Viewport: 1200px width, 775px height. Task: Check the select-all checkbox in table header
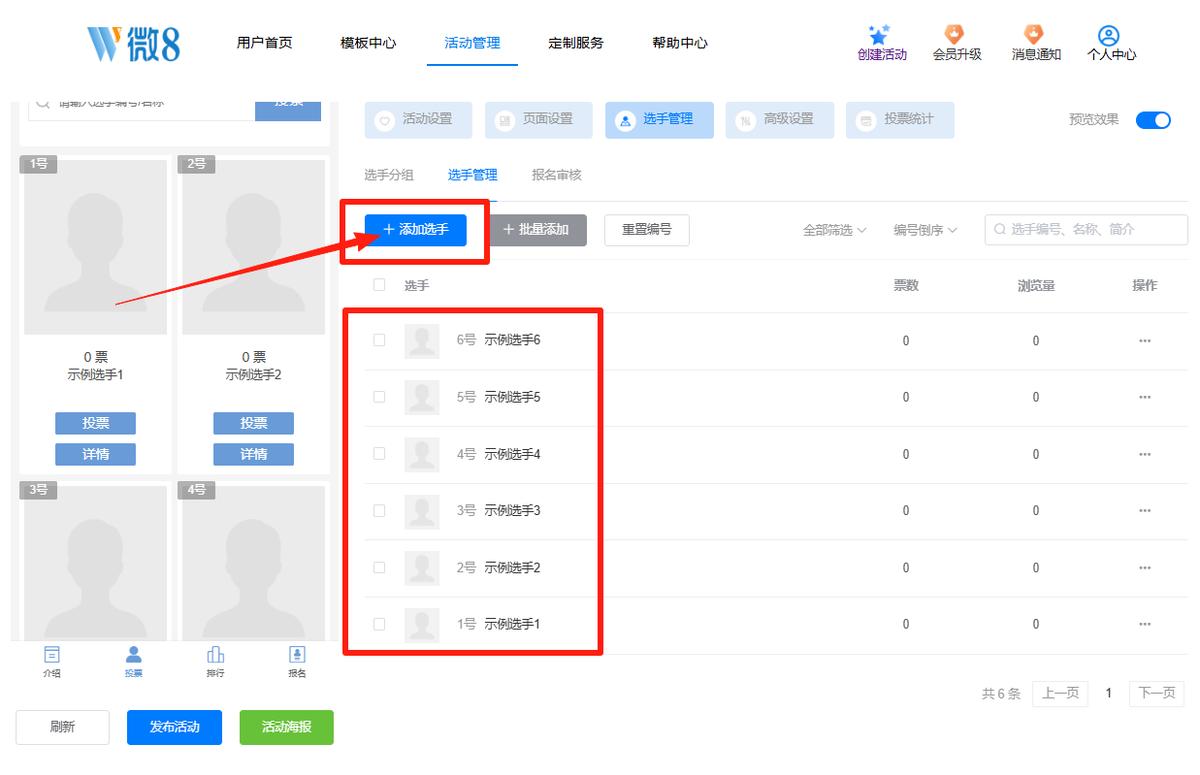(379, 285)
